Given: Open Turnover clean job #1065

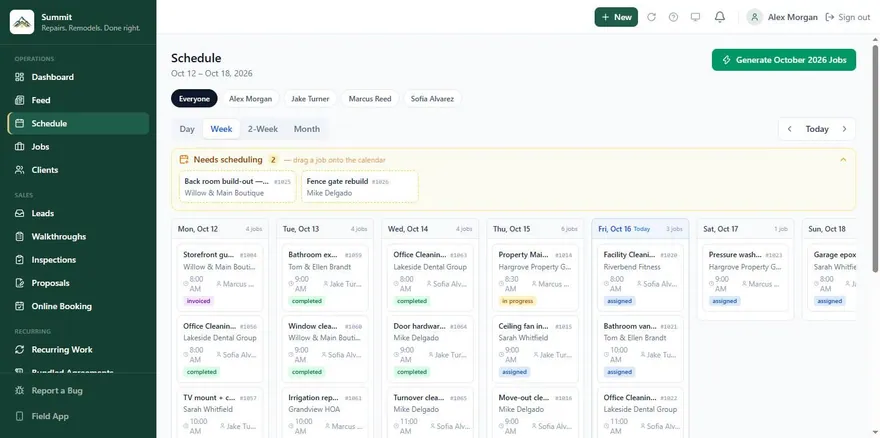Looking at the screenshot, I should 430,412.
